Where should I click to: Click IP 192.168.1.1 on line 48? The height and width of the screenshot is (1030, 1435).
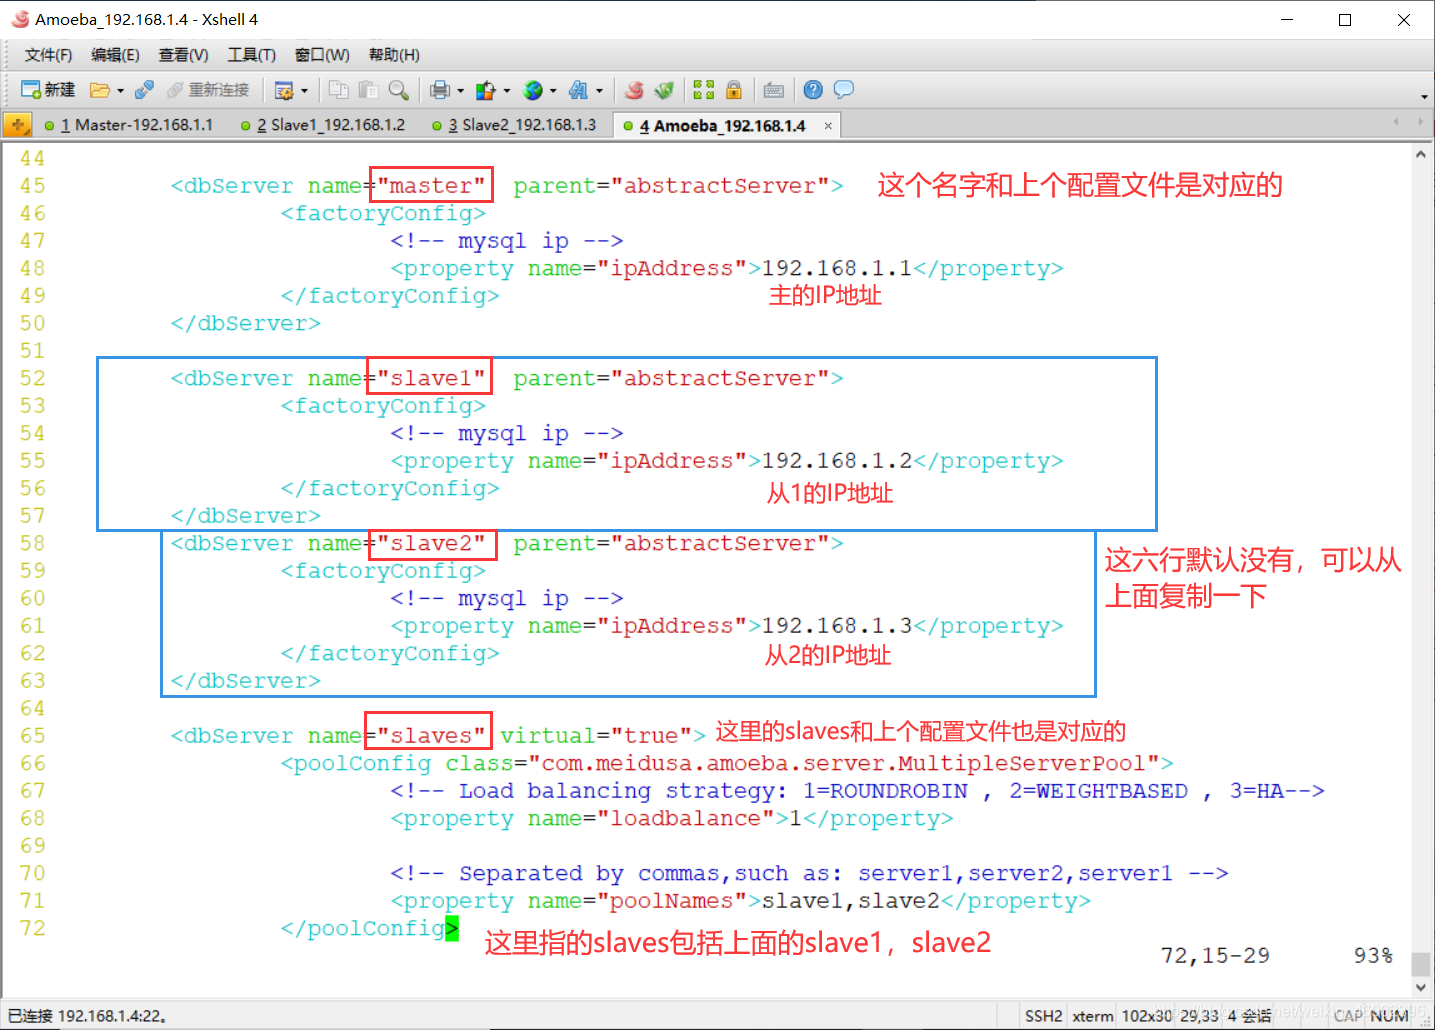tap(836, 269)
